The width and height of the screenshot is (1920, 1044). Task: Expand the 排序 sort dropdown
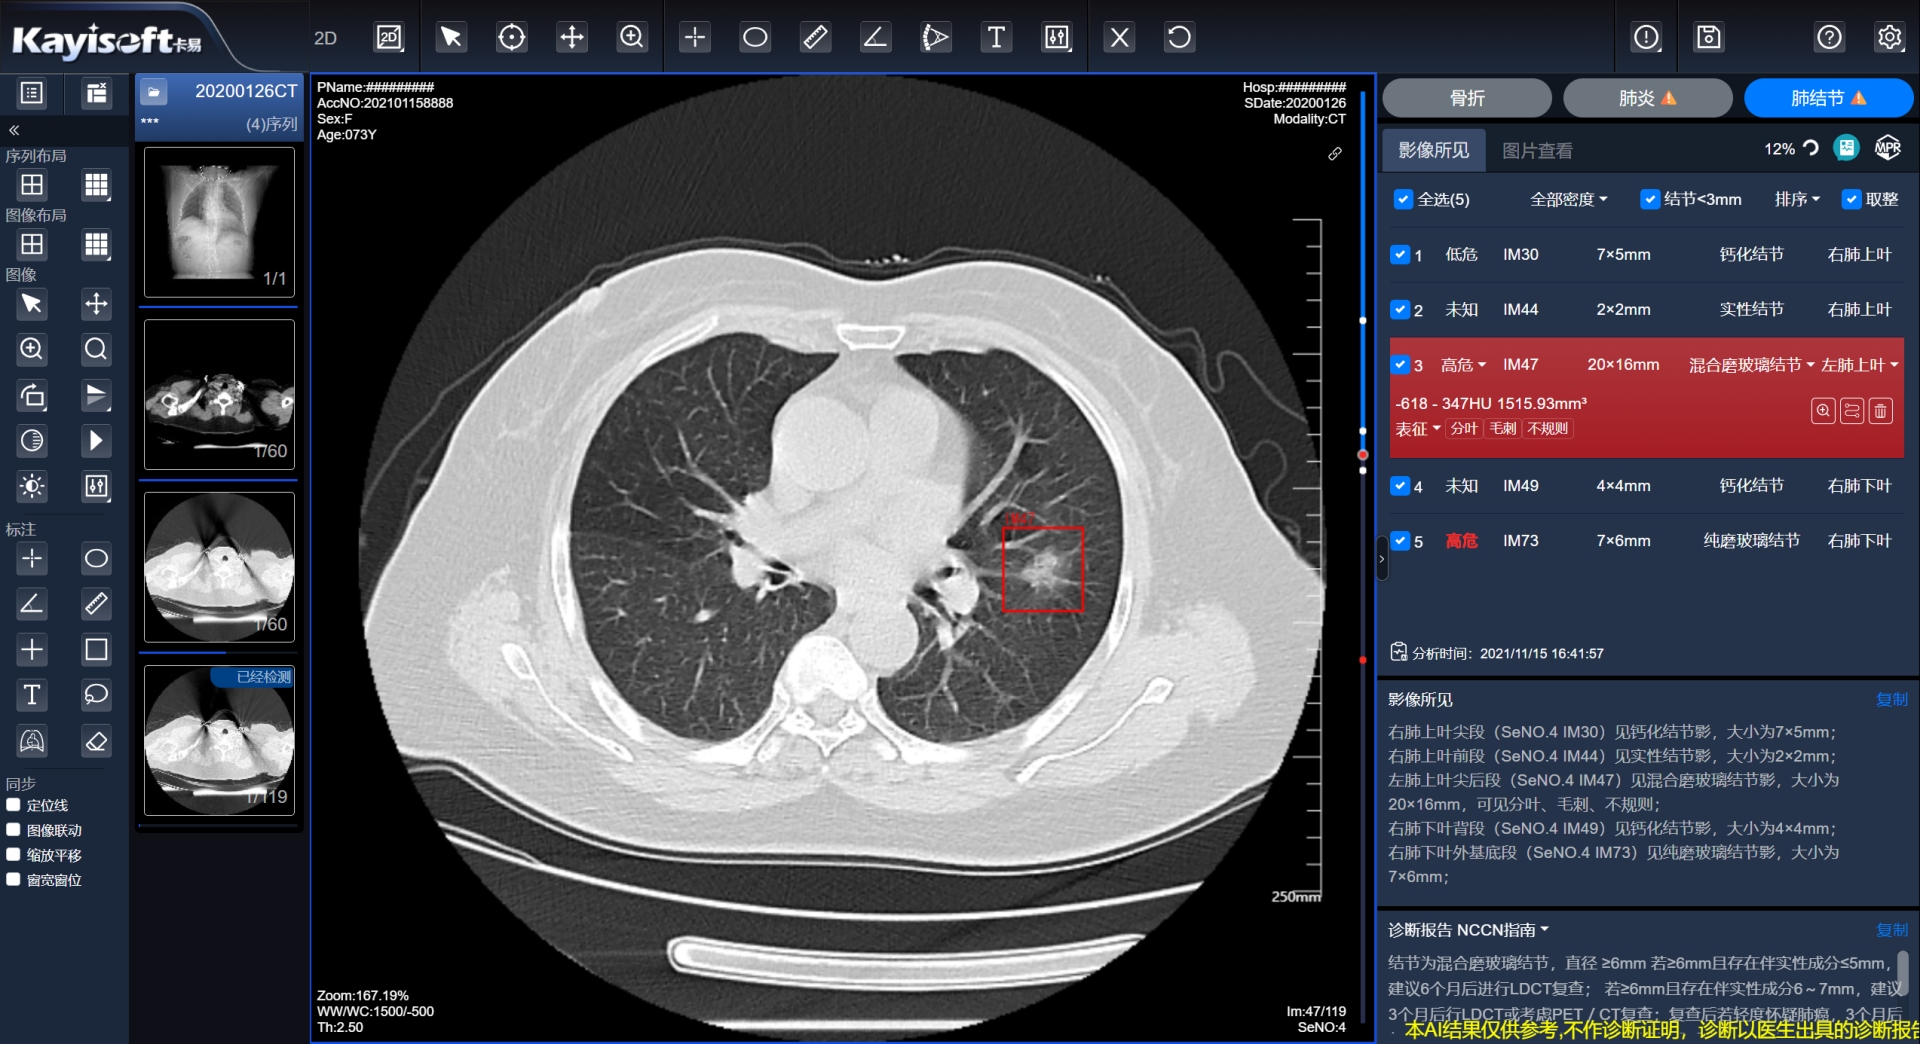(1796, 199)
